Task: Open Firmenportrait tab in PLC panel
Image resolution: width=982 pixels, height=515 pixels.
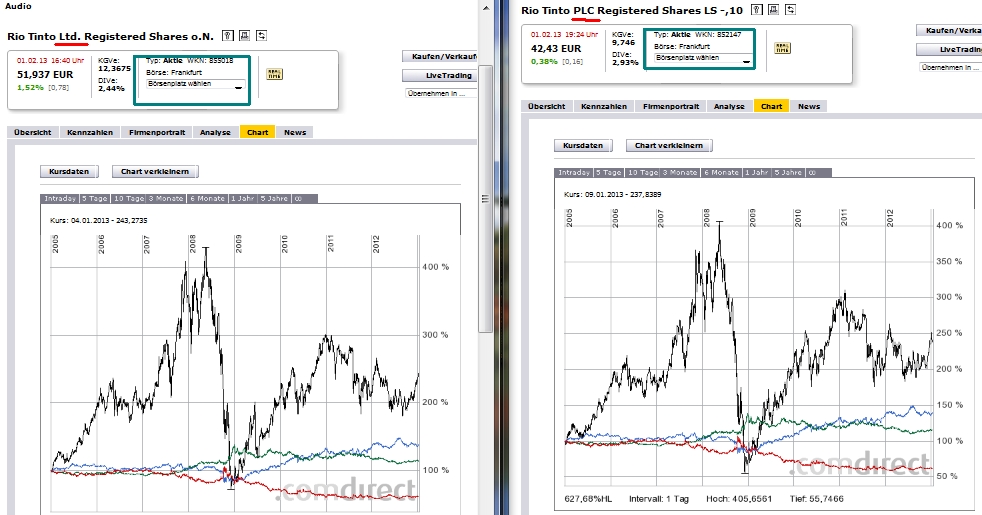Action: pyautogui.click(x=671, y=106)
